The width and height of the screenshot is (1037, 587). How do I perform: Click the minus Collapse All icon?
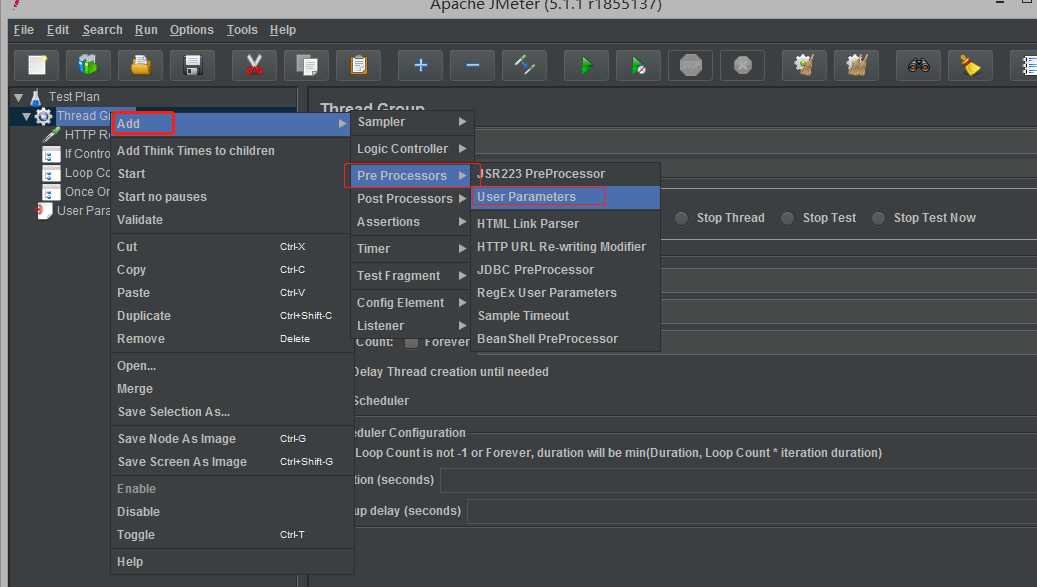pyautogui.click(x=472, y=65)
